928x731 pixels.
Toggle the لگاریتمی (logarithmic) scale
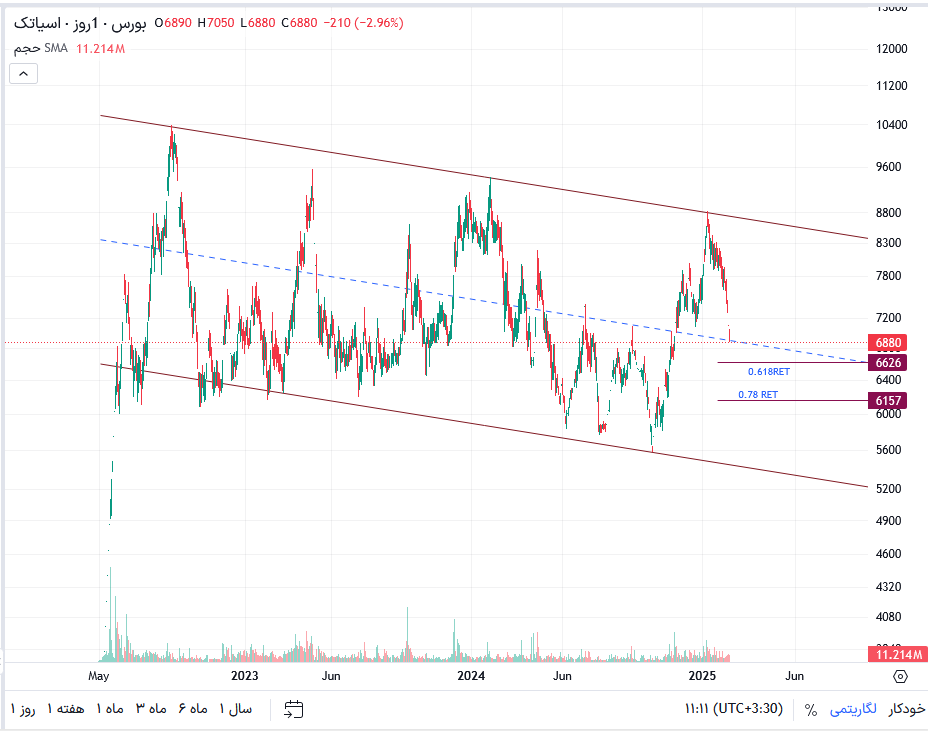coord(852,709)
